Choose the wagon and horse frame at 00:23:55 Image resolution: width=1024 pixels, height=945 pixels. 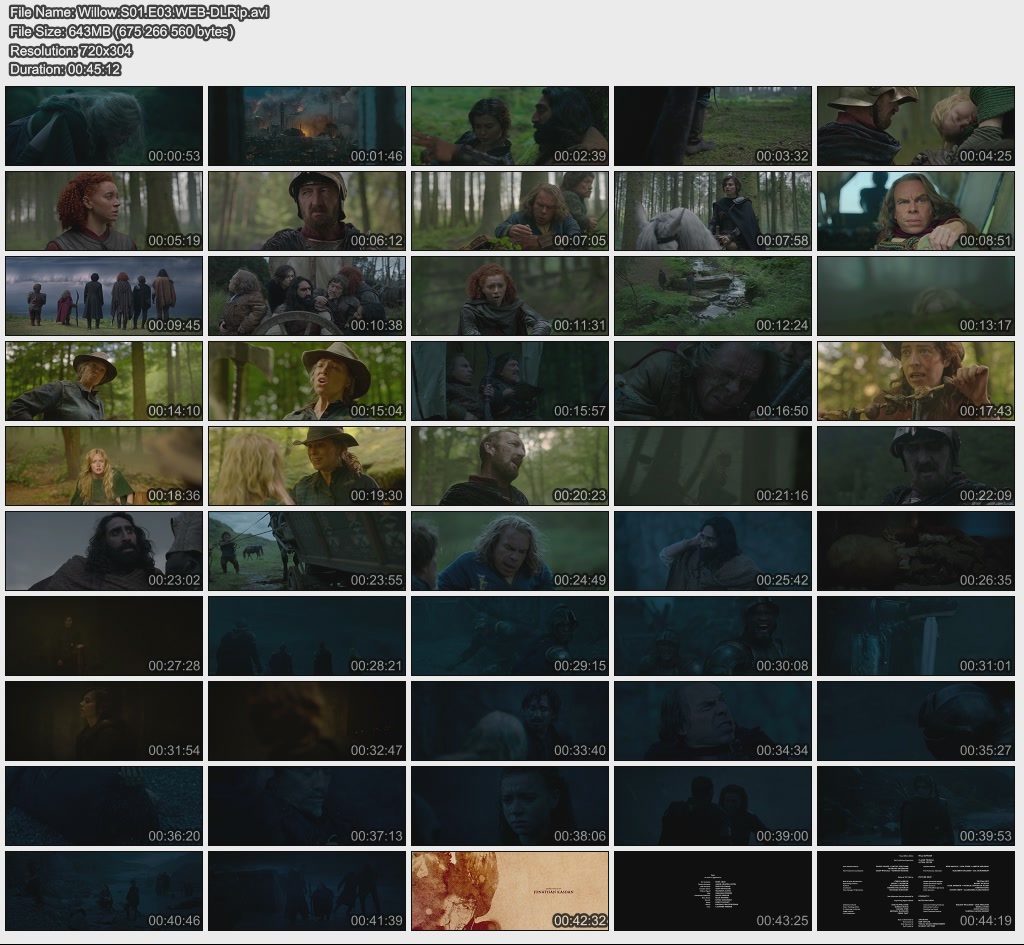307,551
